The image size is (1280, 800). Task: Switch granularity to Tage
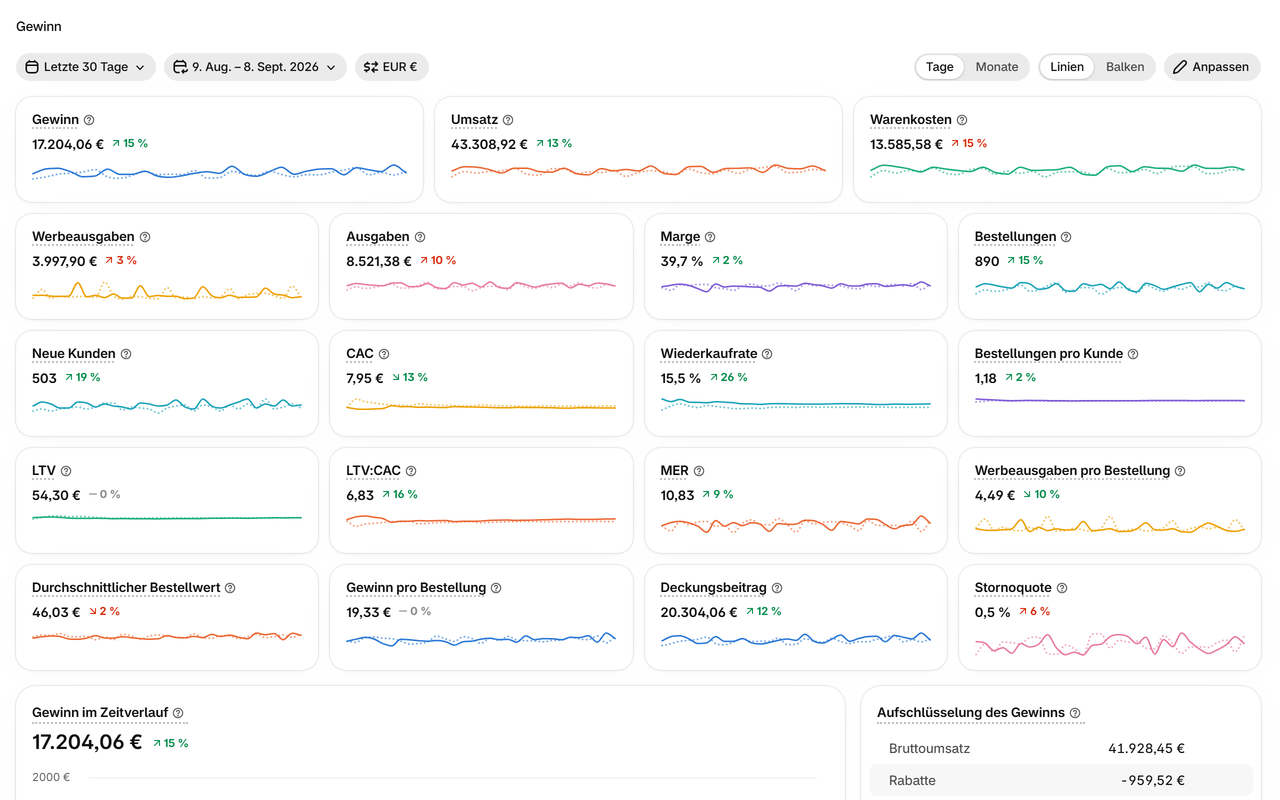pyautogui.click(x=940, y=67)
